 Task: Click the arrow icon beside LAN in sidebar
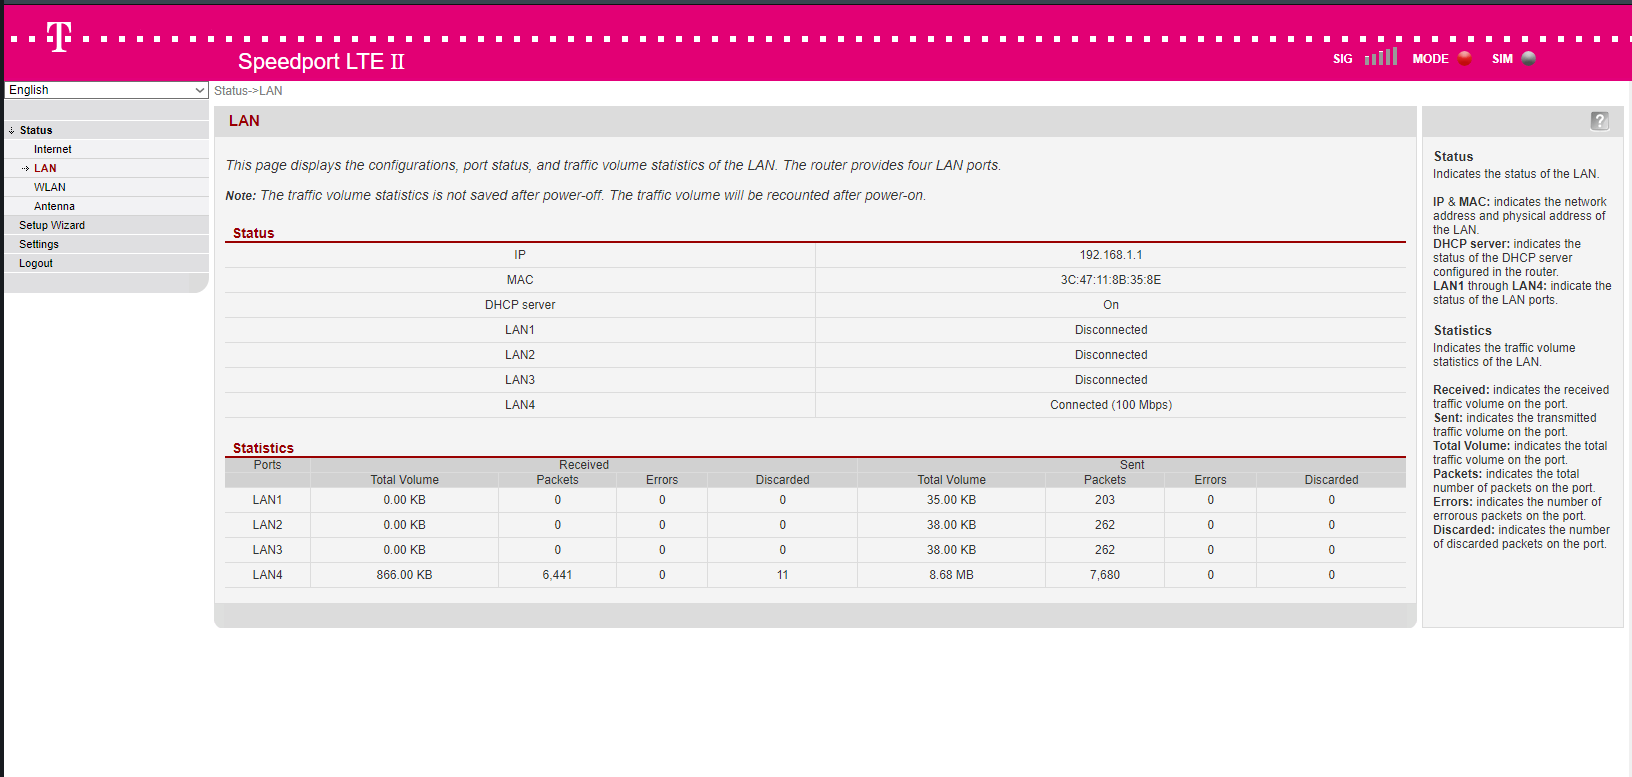(x=25, y=169)
